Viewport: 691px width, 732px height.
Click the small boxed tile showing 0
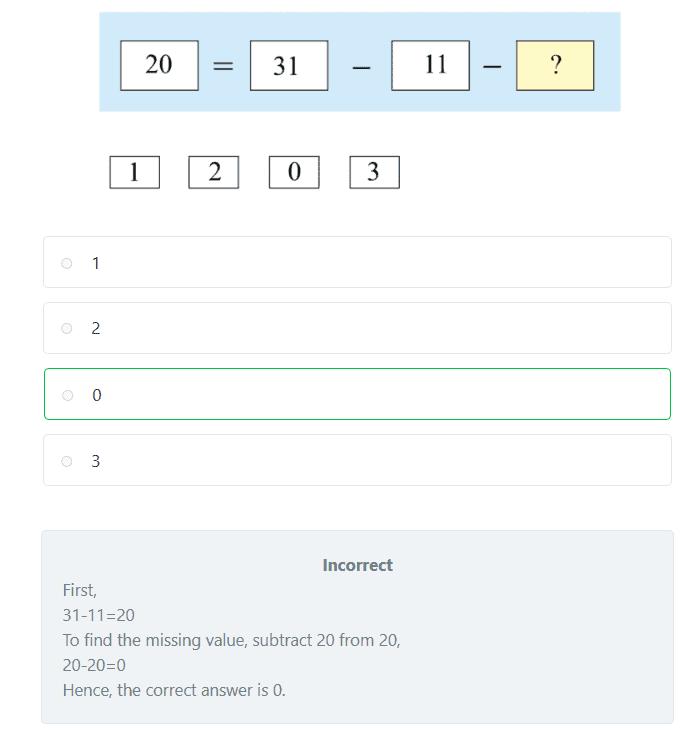[294, 172]
